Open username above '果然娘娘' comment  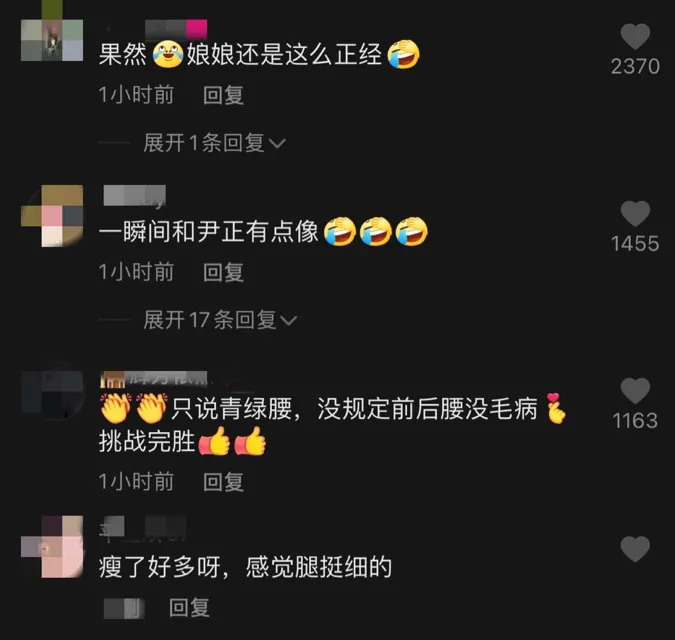[x=176, y=29]
